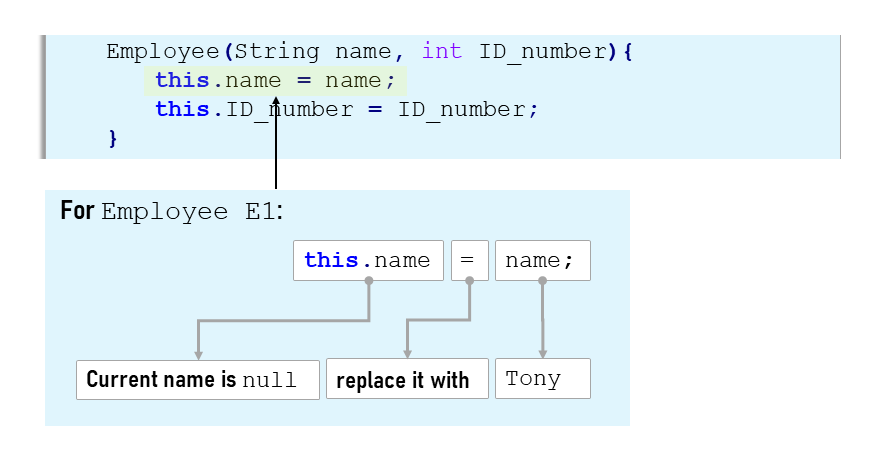Click the "name;" box in the diagram
This screenshot has width=879, height=454.
[x=542, y=261]
